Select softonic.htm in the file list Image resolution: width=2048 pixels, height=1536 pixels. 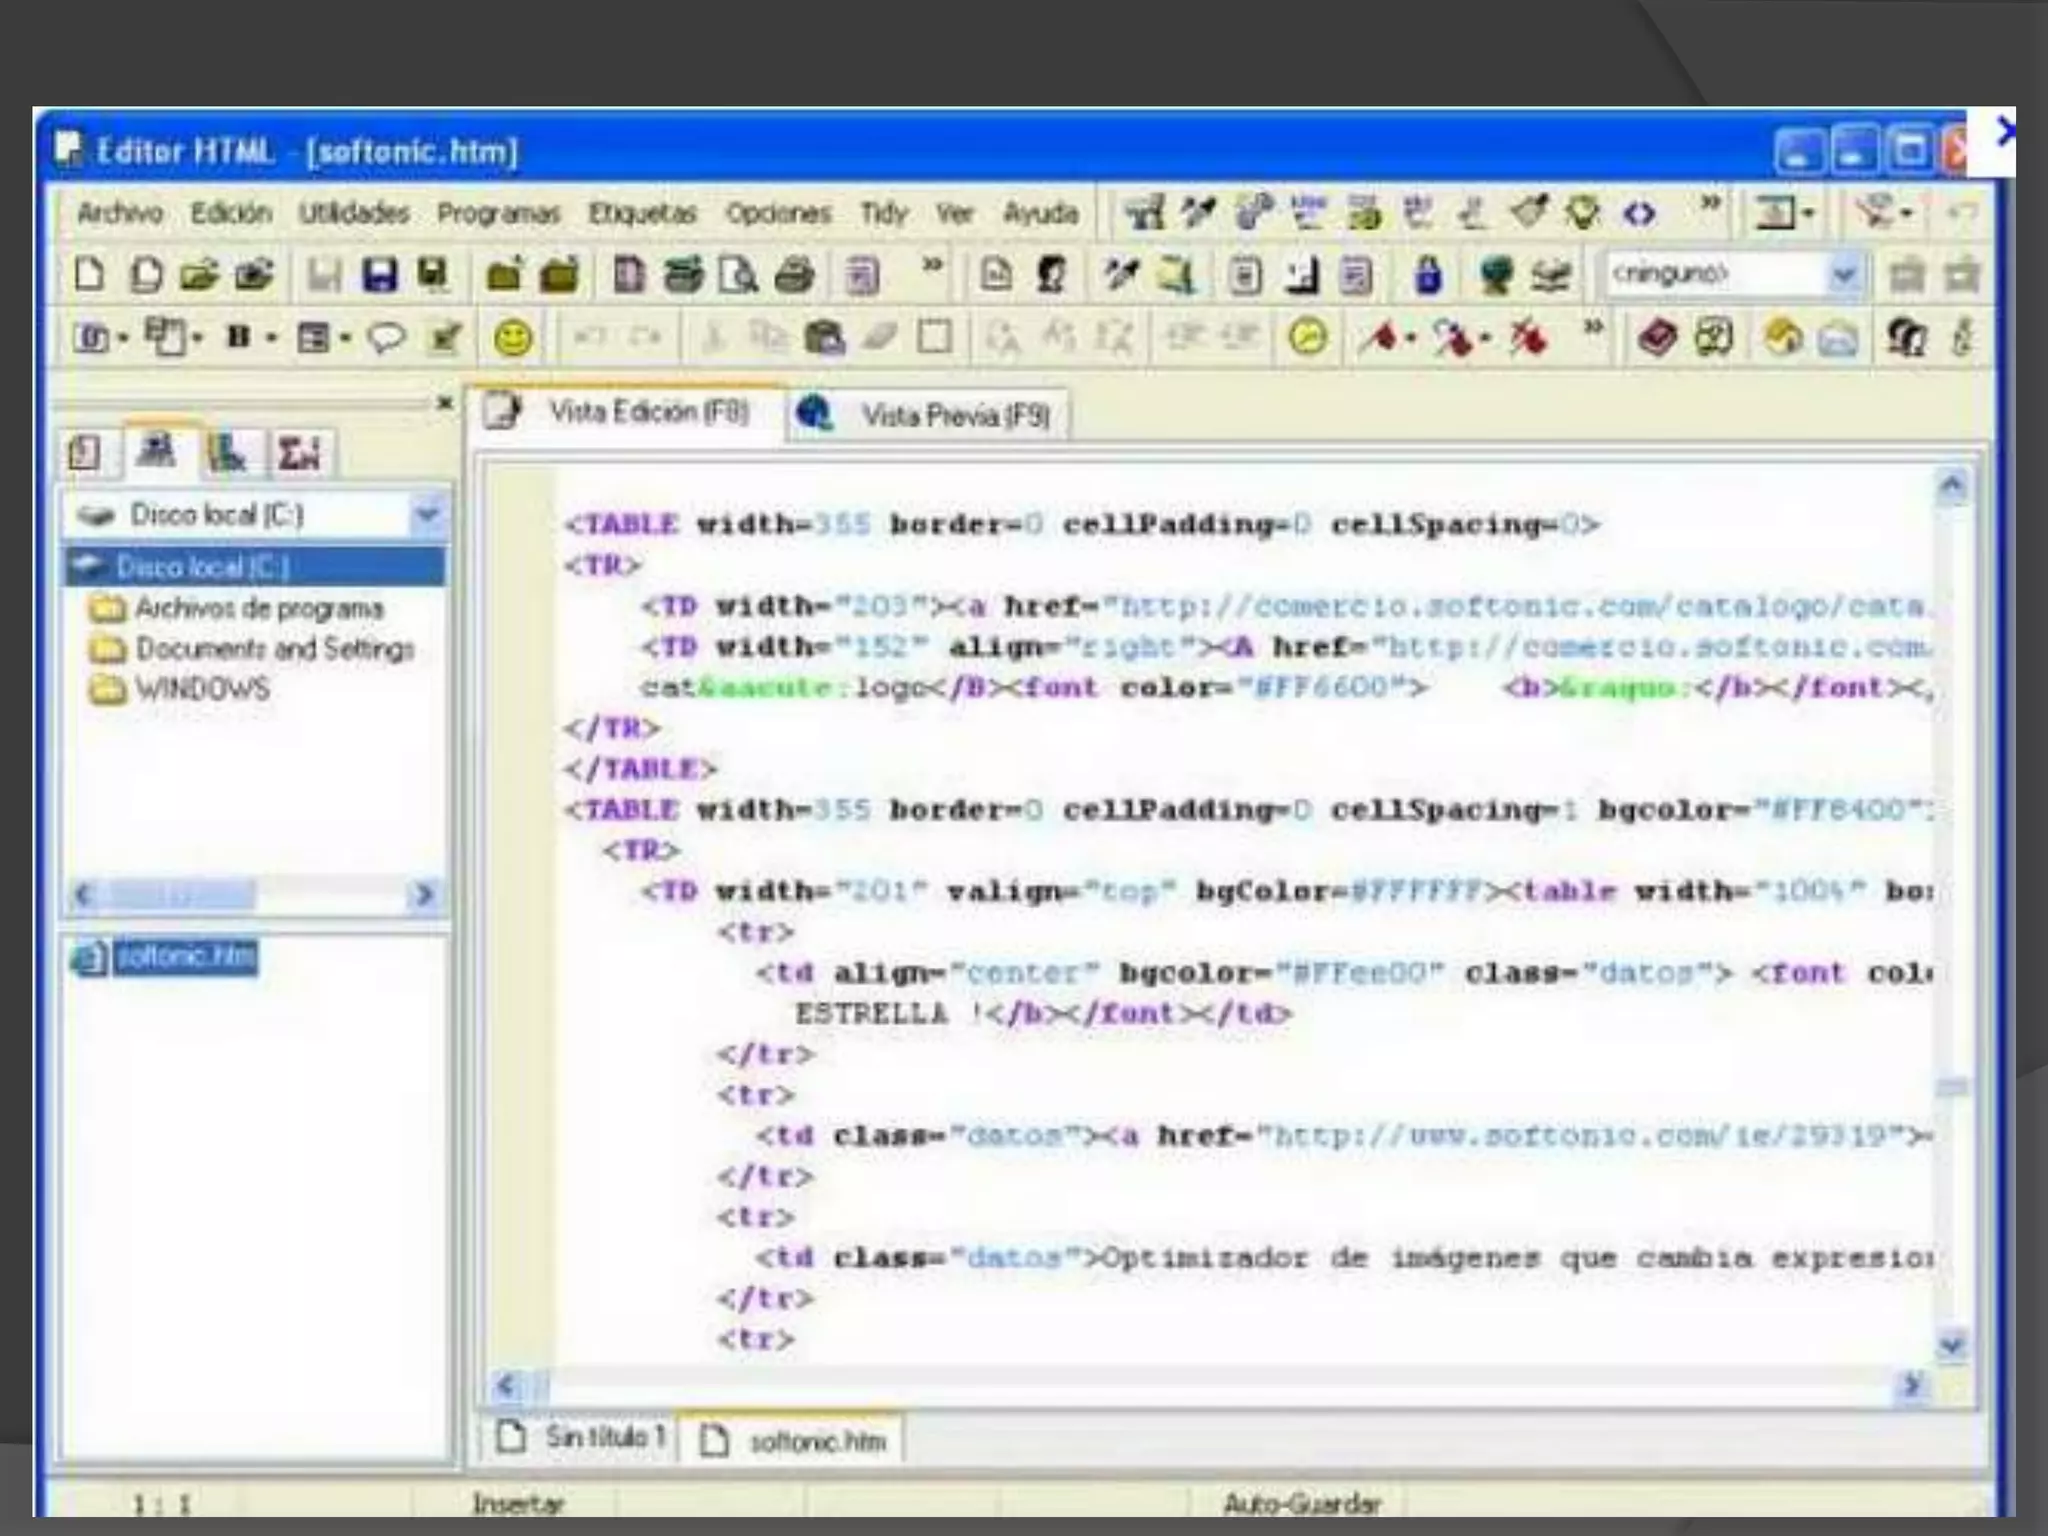185,957
